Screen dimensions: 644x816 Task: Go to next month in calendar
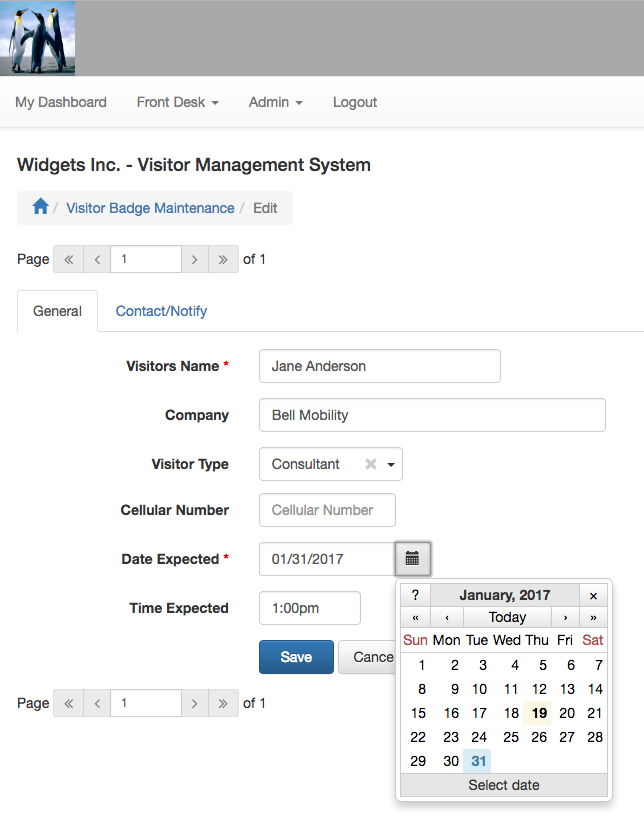tap(566, 617)
